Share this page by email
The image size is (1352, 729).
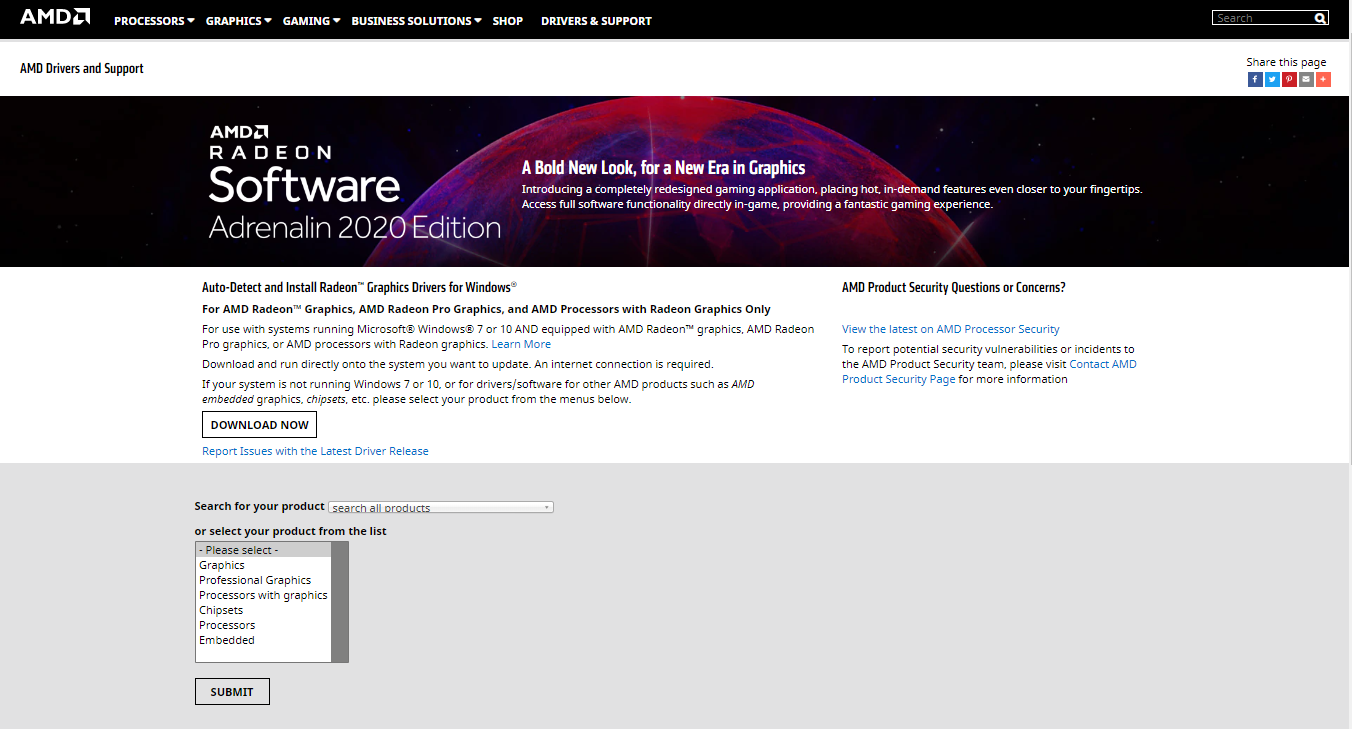(x=1306, y=80)
